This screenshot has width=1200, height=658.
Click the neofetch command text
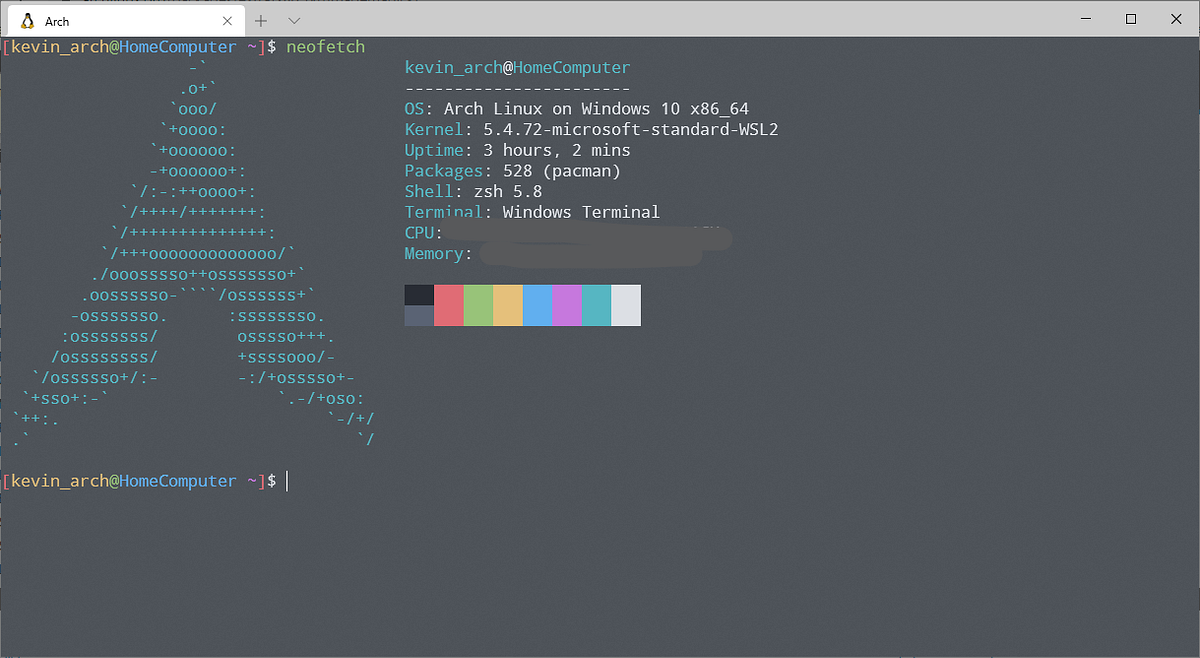[325, 46]
